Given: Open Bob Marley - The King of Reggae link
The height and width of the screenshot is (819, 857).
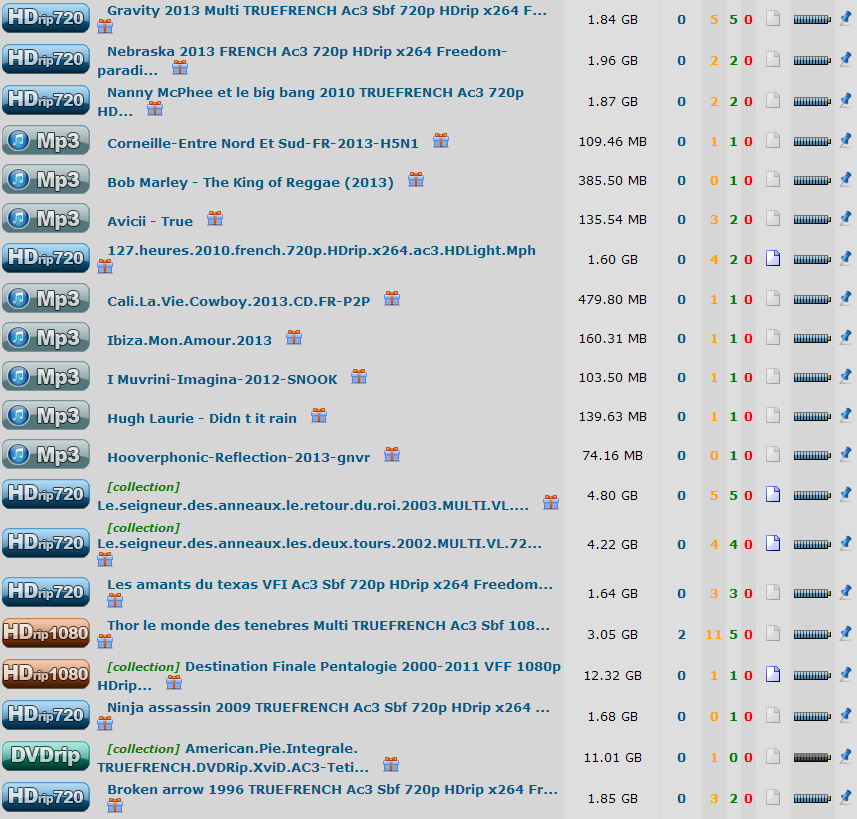Looking at the screenshot, I should click(250, 182).
